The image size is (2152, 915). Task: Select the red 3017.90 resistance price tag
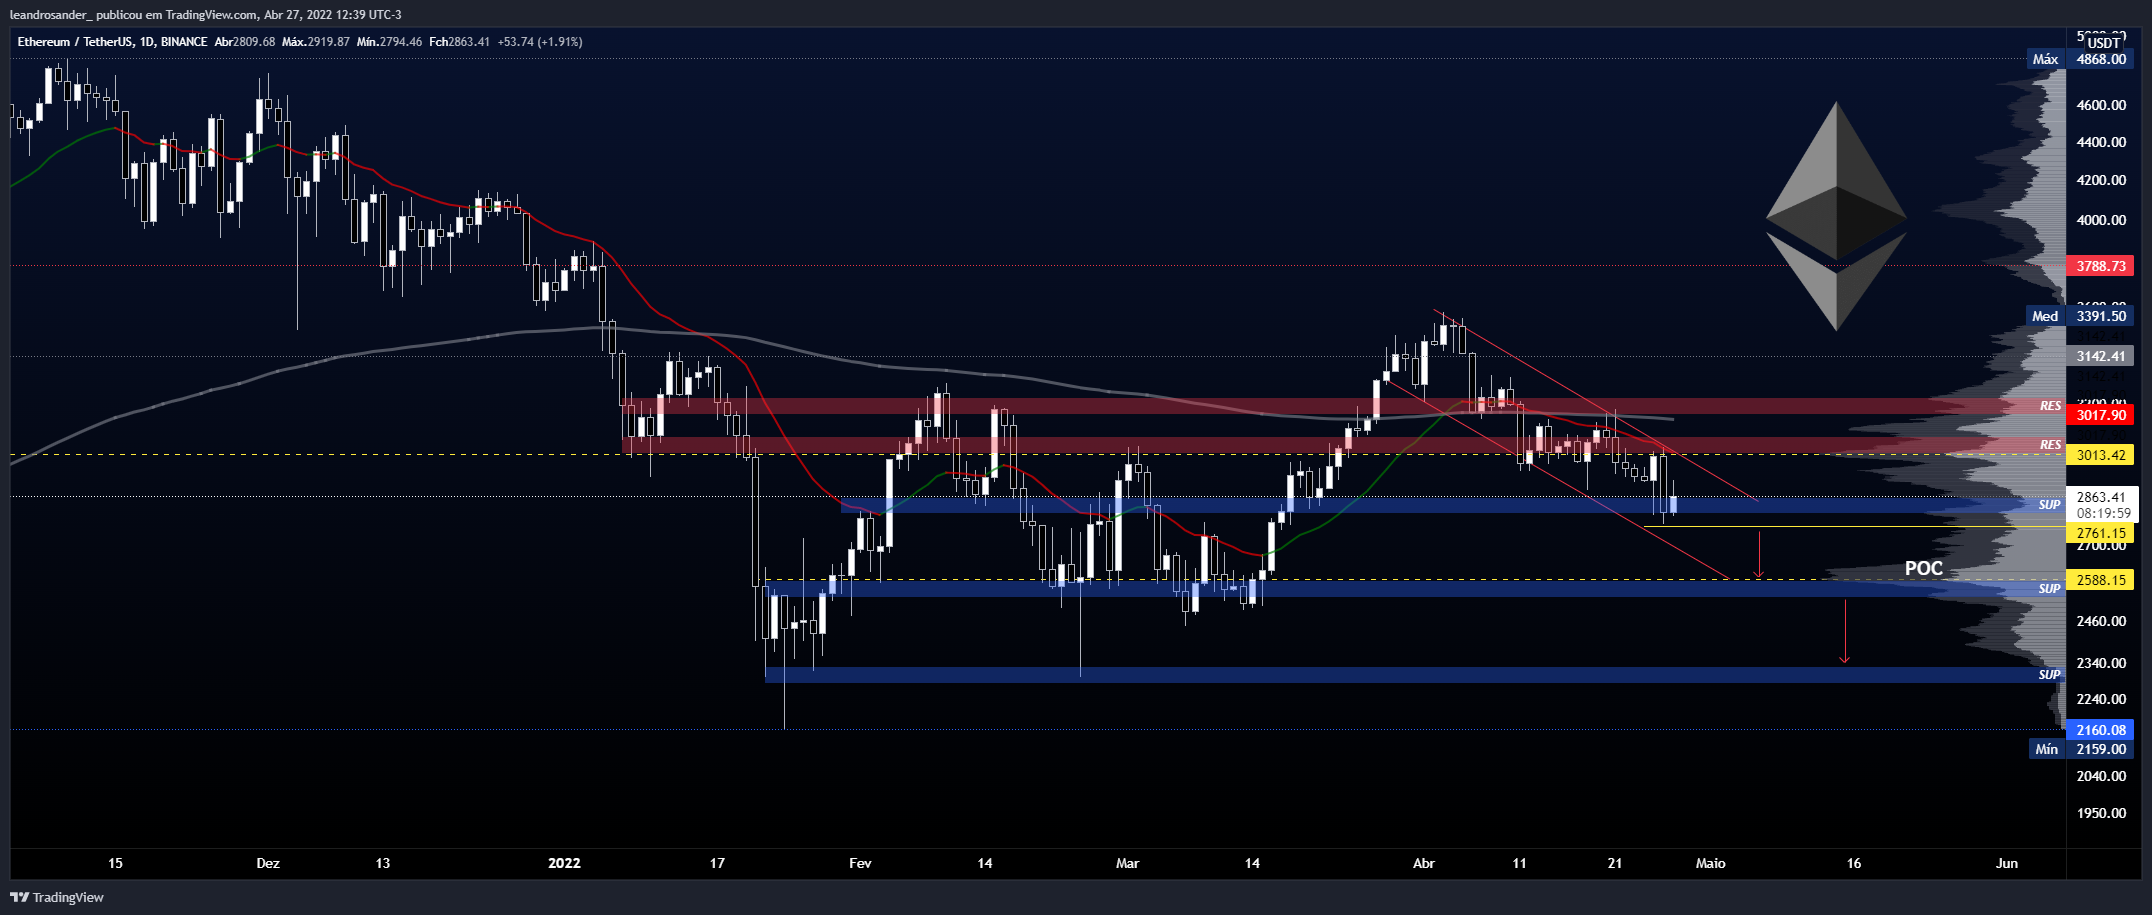(x=2100, y=415)
